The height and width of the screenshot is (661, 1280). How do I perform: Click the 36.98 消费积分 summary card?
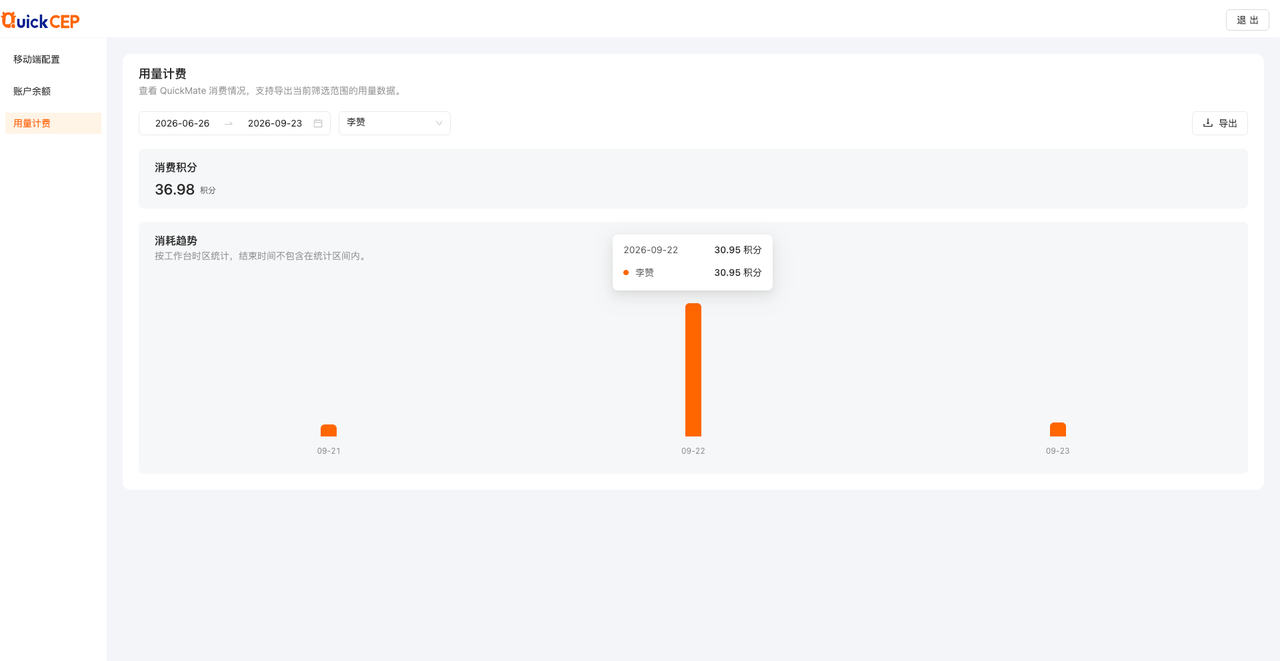coord(693,179)
